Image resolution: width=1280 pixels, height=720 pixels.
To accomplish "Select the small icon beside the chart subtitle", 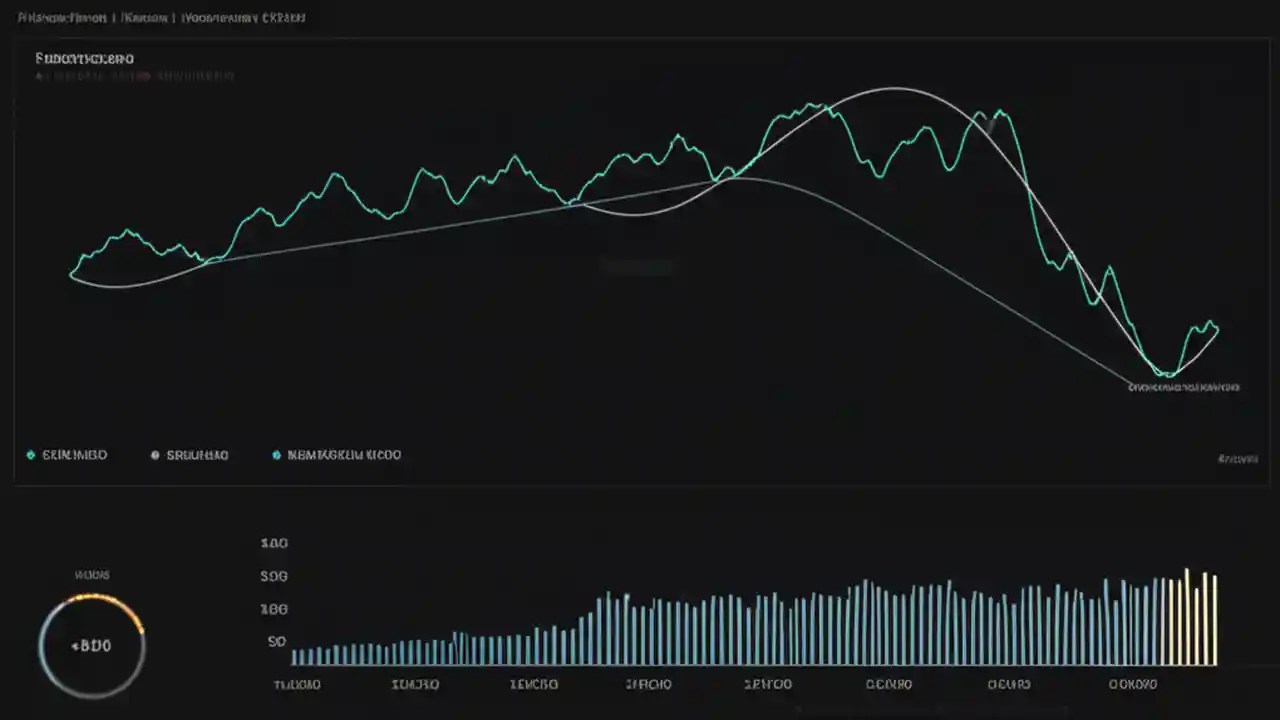I will pyautogui.click(x=36, y=76).
